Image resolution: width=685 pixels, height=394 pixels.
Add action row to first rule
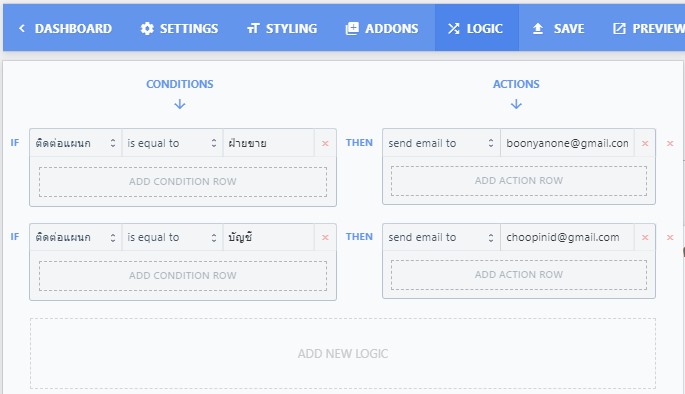(x=519, y=180)
